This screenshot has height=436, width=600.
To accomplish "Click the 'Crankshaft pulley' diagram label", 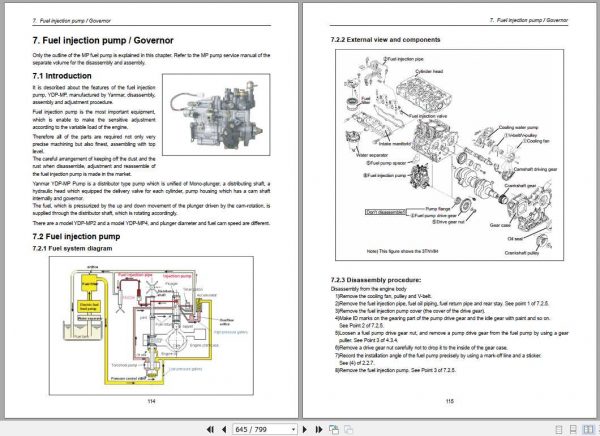I will (522, 253).
